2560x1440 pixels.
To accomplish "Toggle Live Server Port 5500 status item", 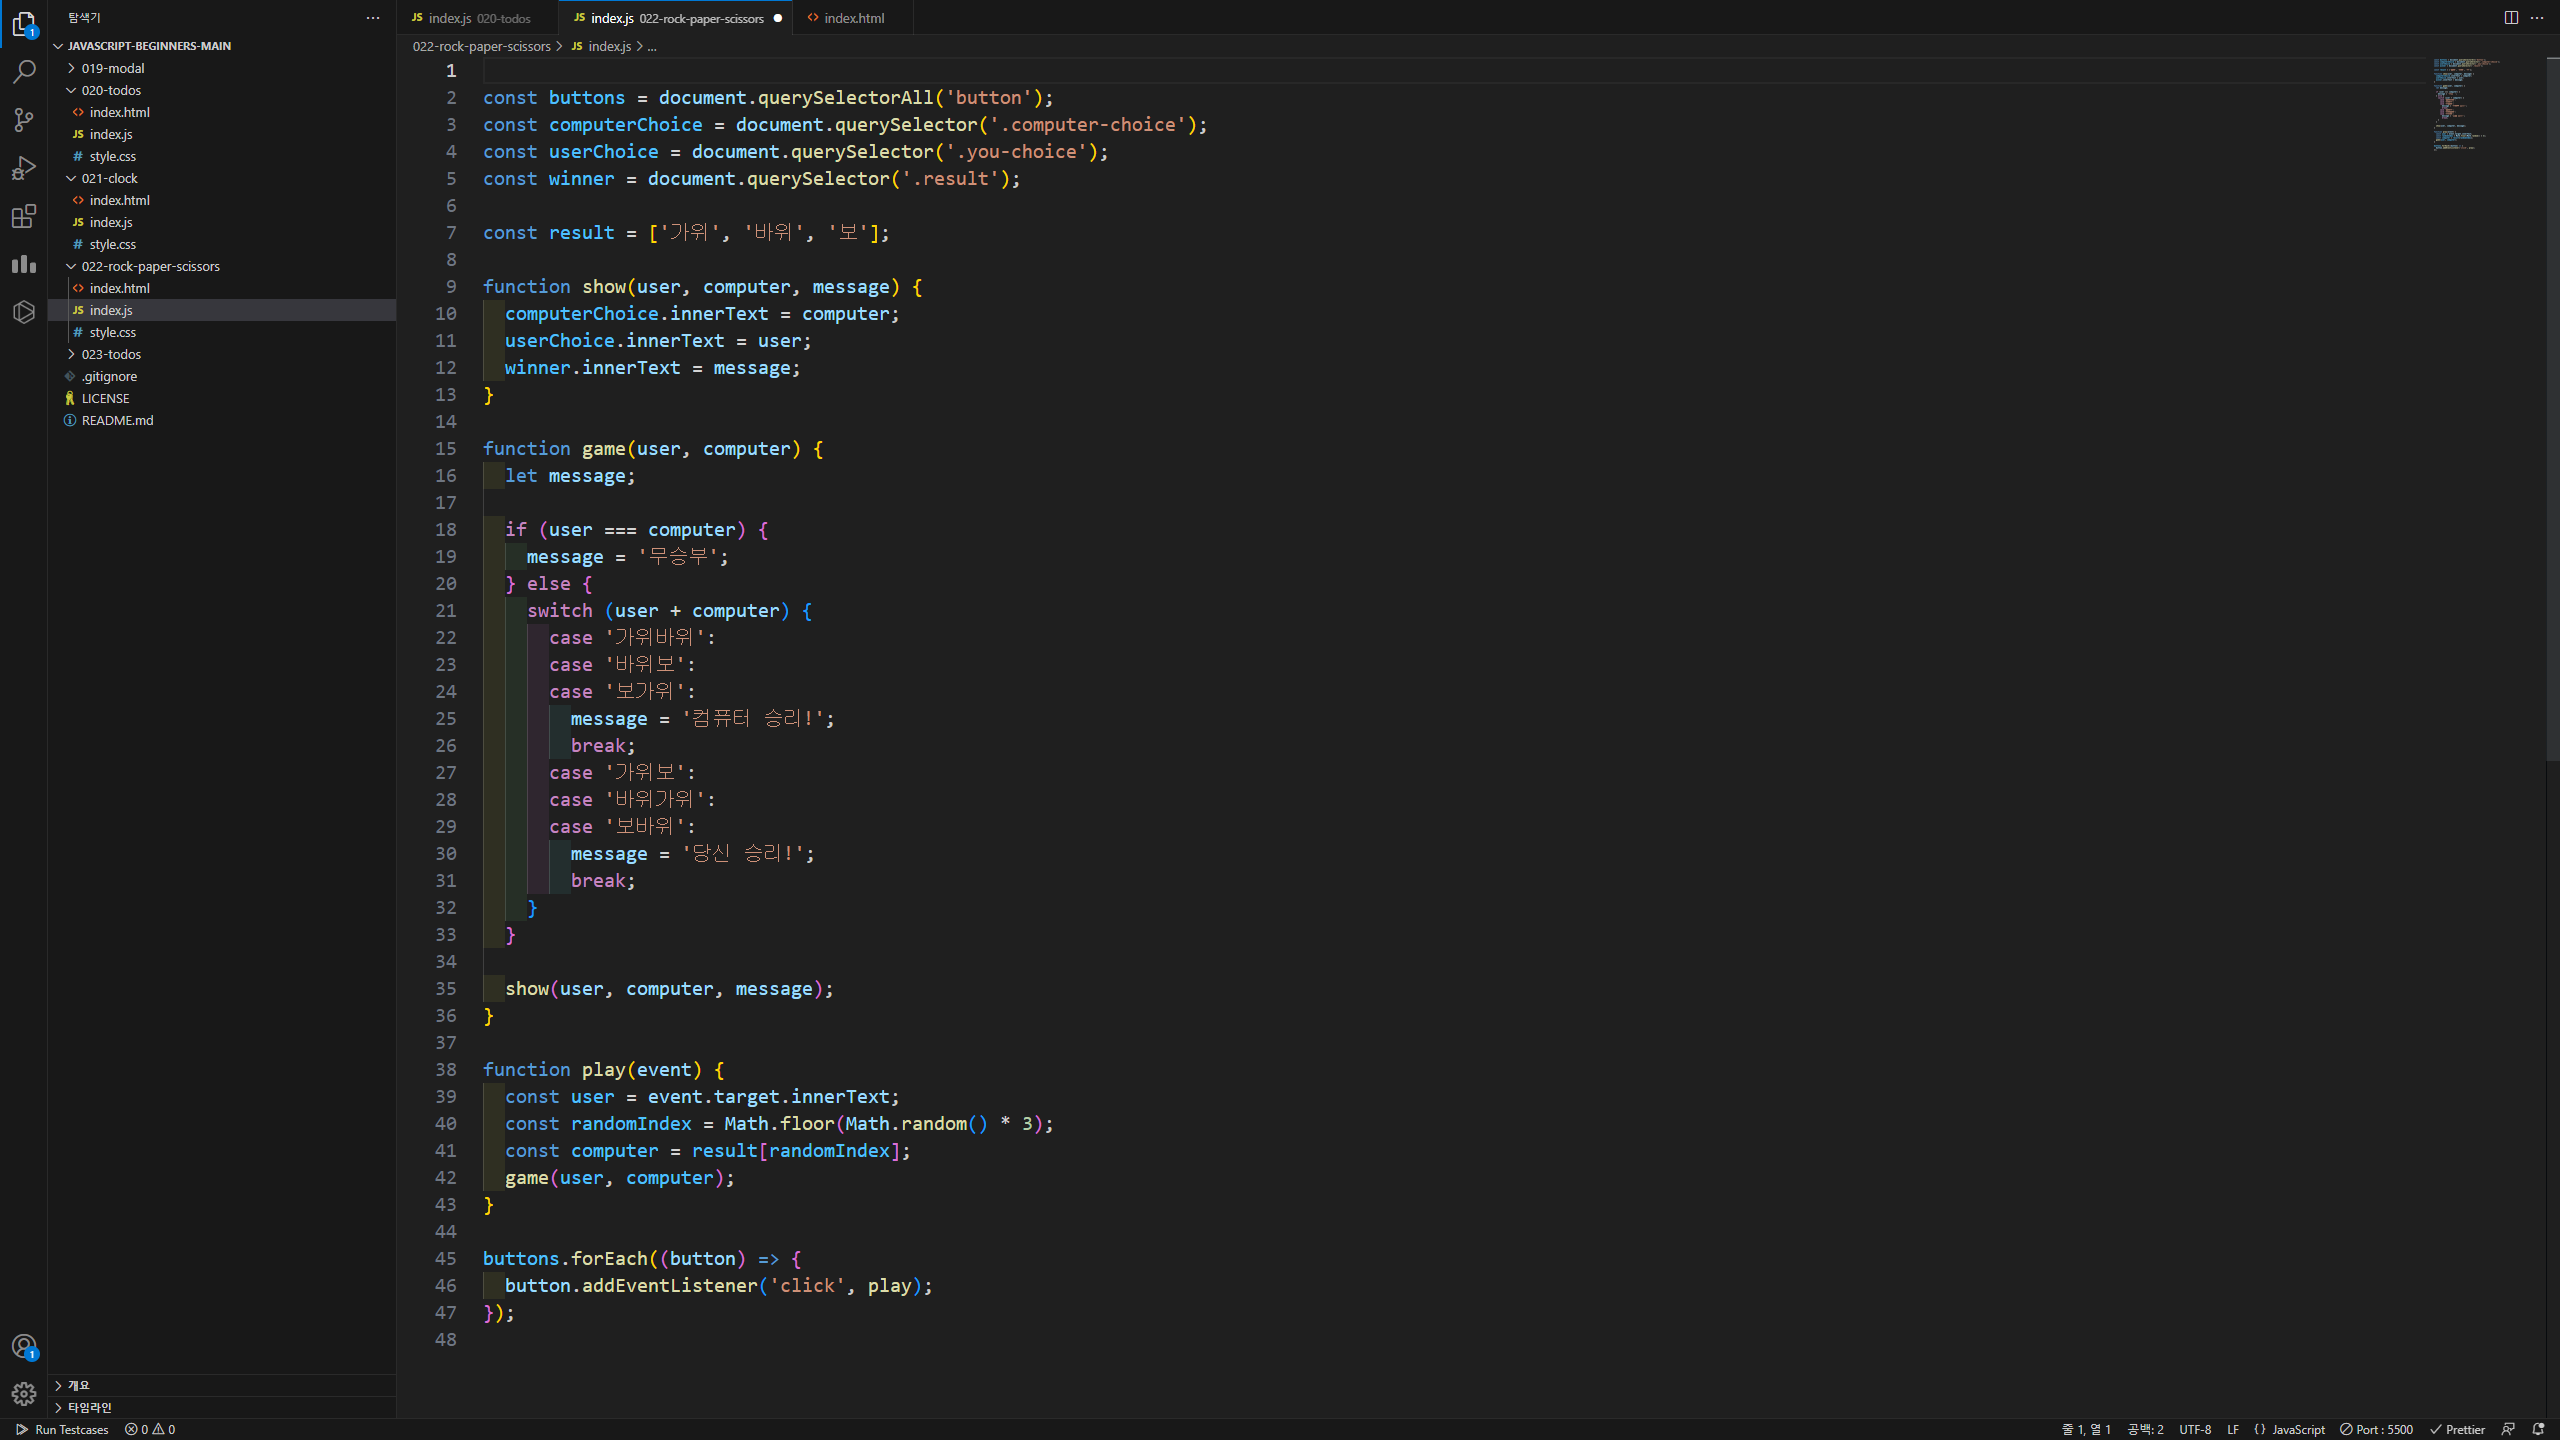I will [x=2377, y=1429].
